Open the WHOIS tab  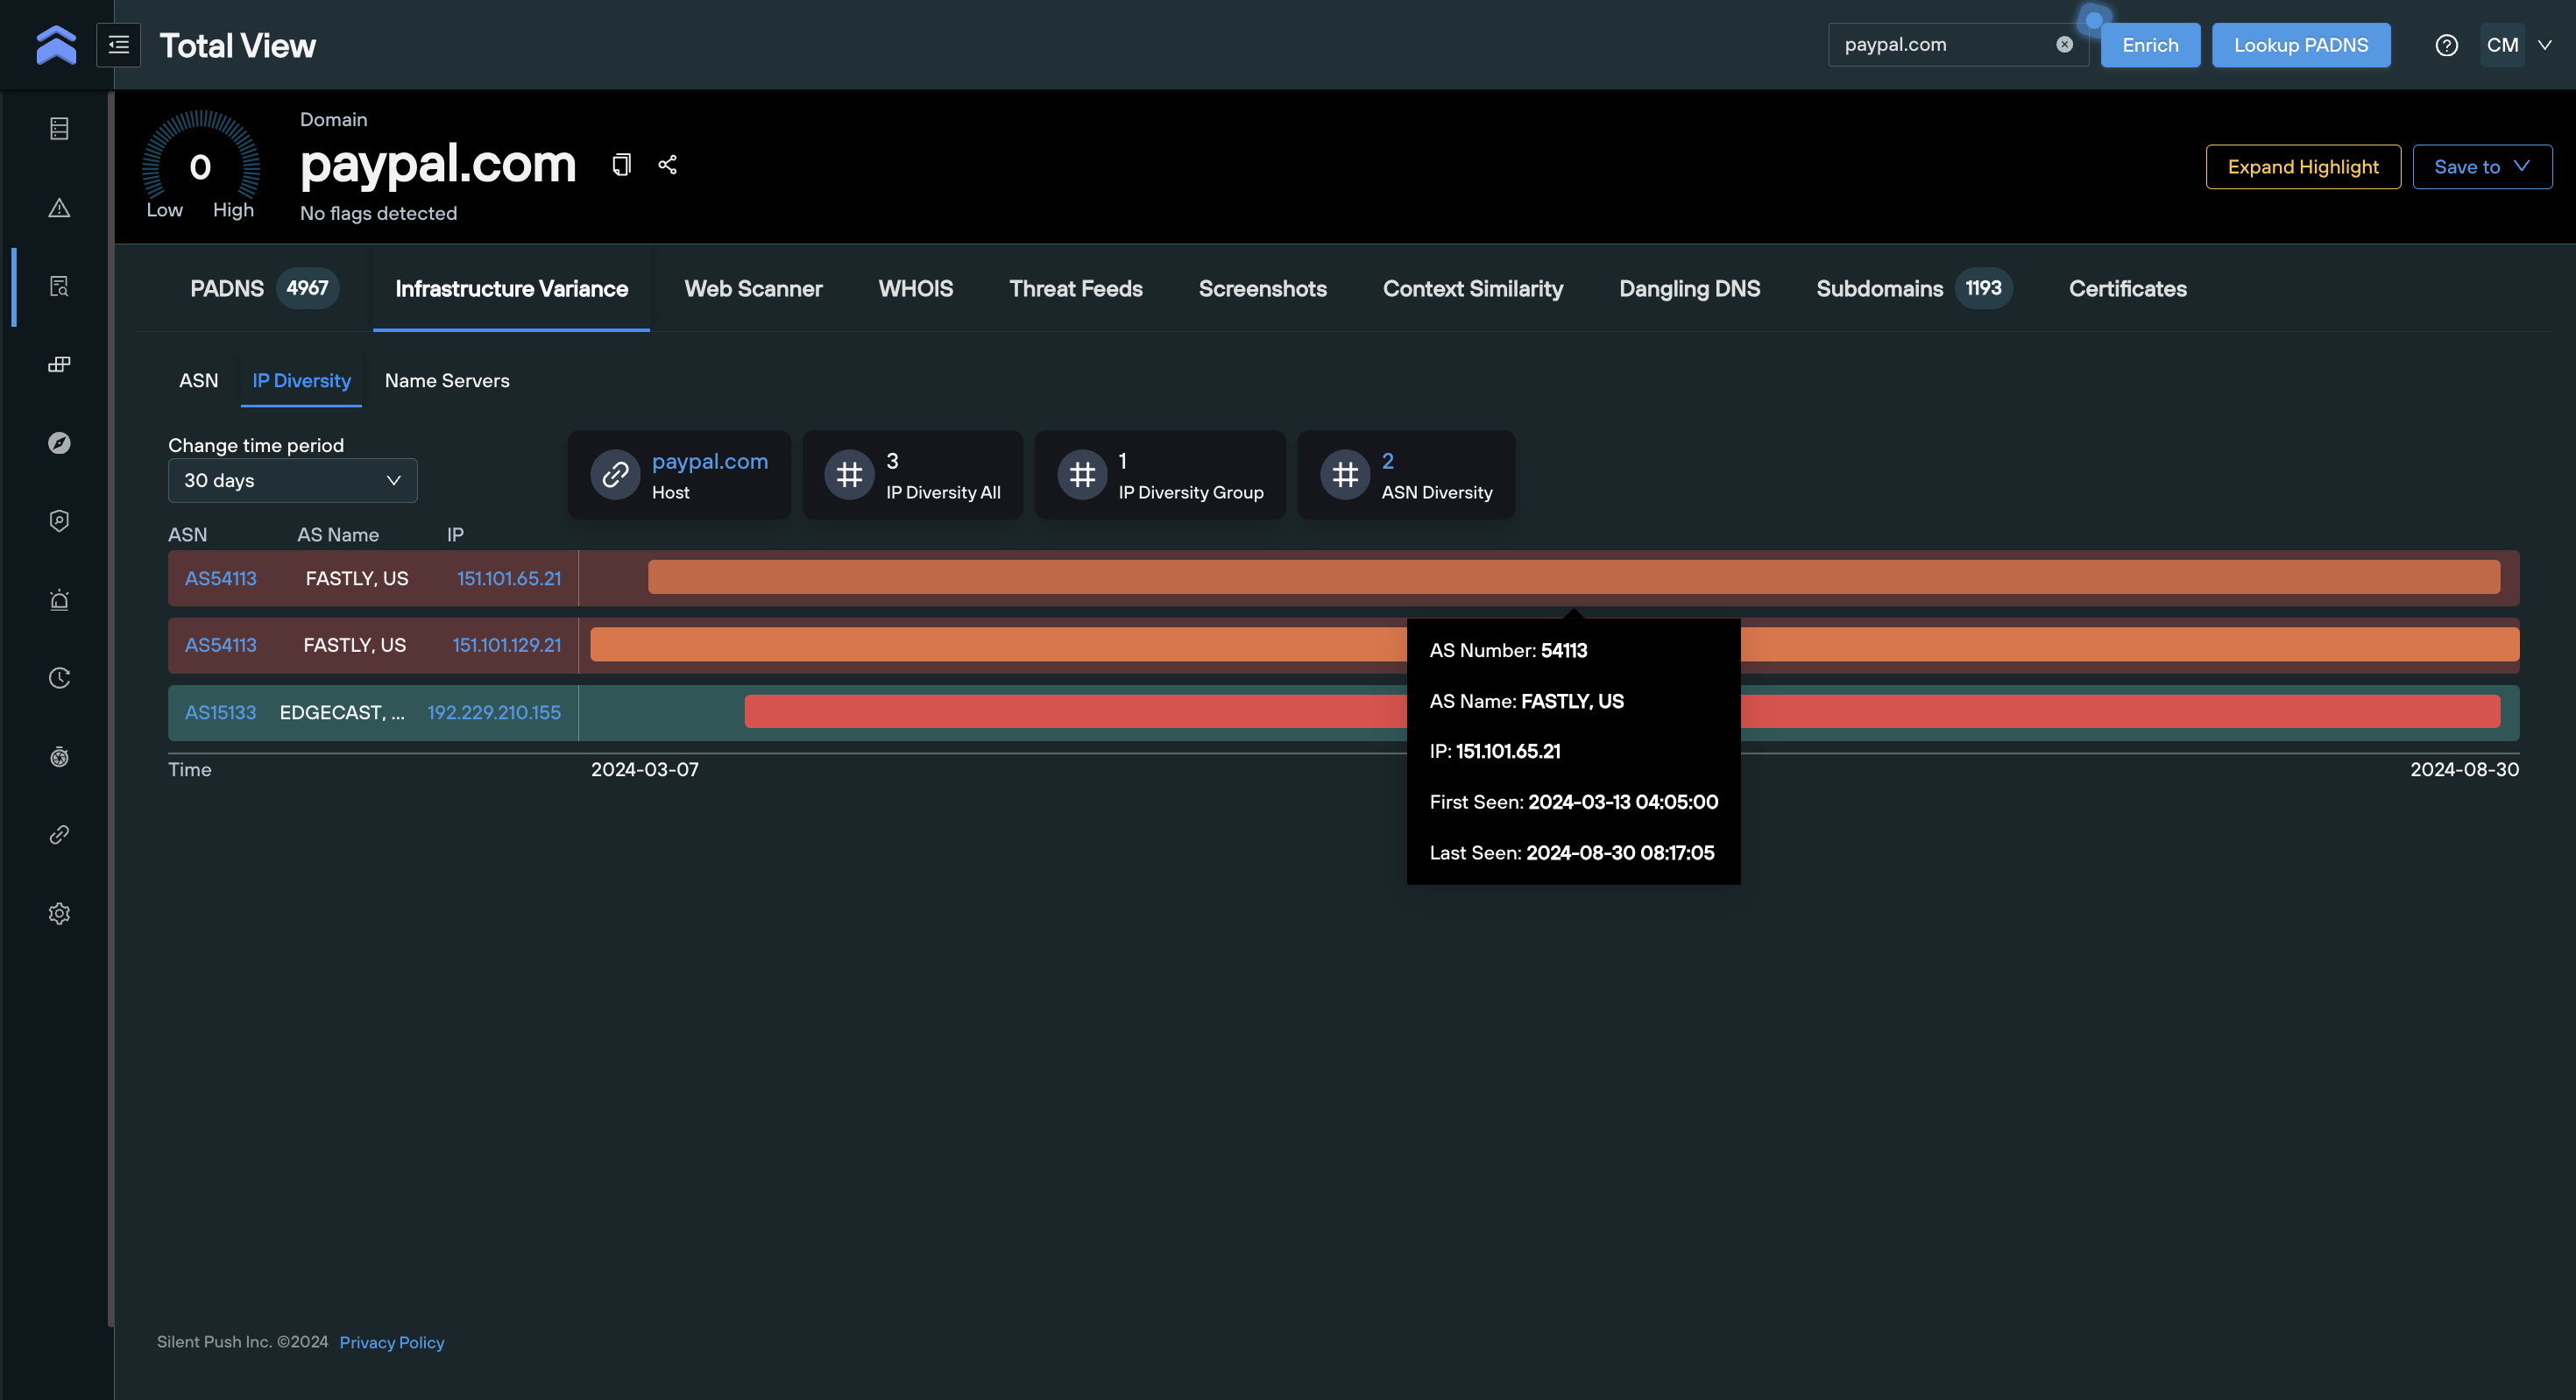(915, 289)
